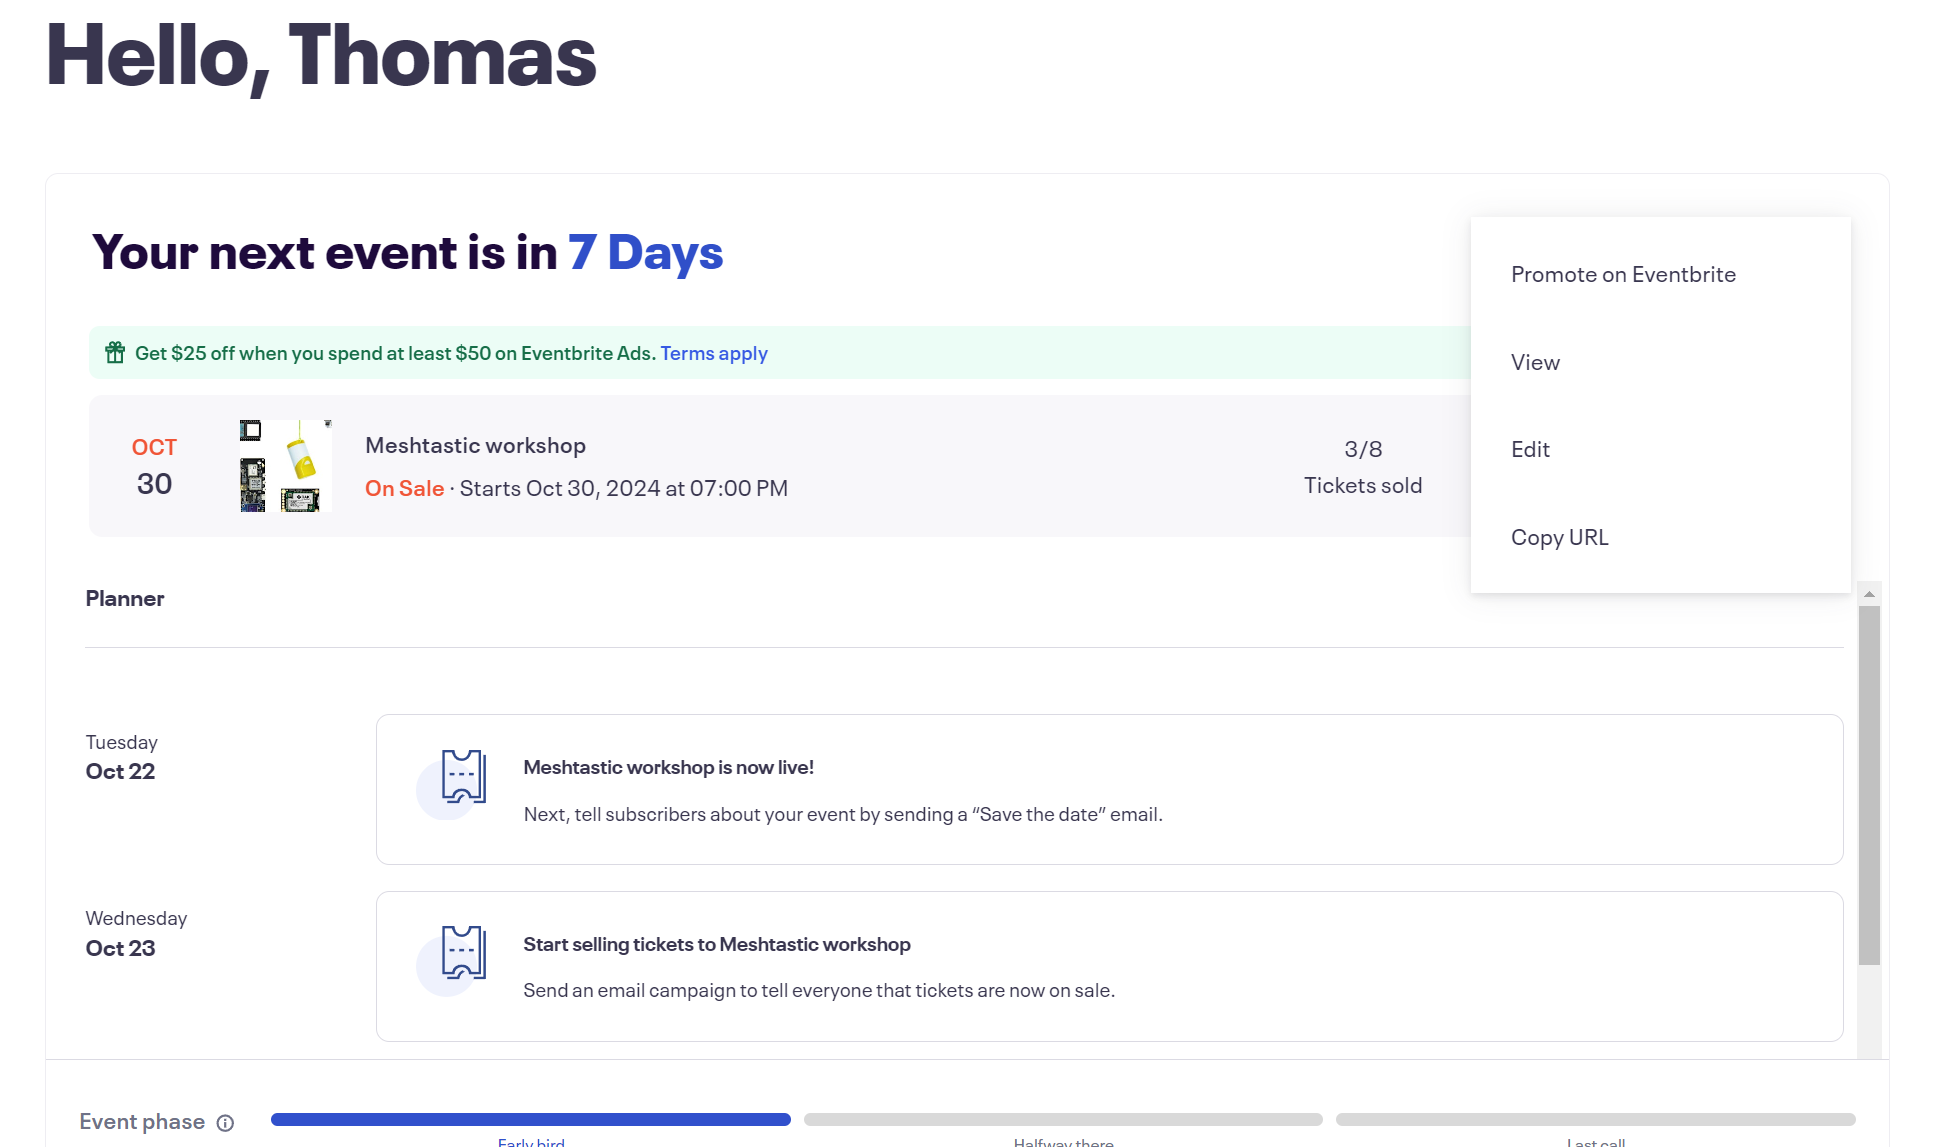Click the 'Hello, Thomas' heading

click(x=321, y=56)
